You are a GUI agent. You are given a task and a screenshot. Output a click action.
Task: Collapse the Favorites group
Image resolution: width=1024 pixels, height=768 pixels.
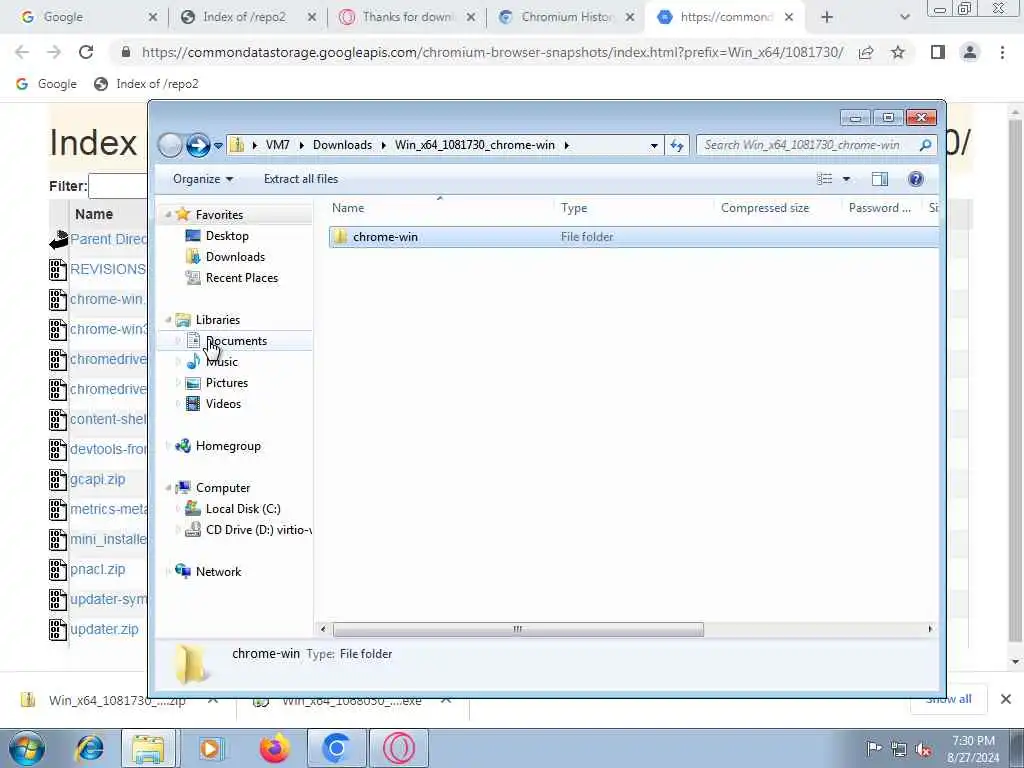click(168, 215)
